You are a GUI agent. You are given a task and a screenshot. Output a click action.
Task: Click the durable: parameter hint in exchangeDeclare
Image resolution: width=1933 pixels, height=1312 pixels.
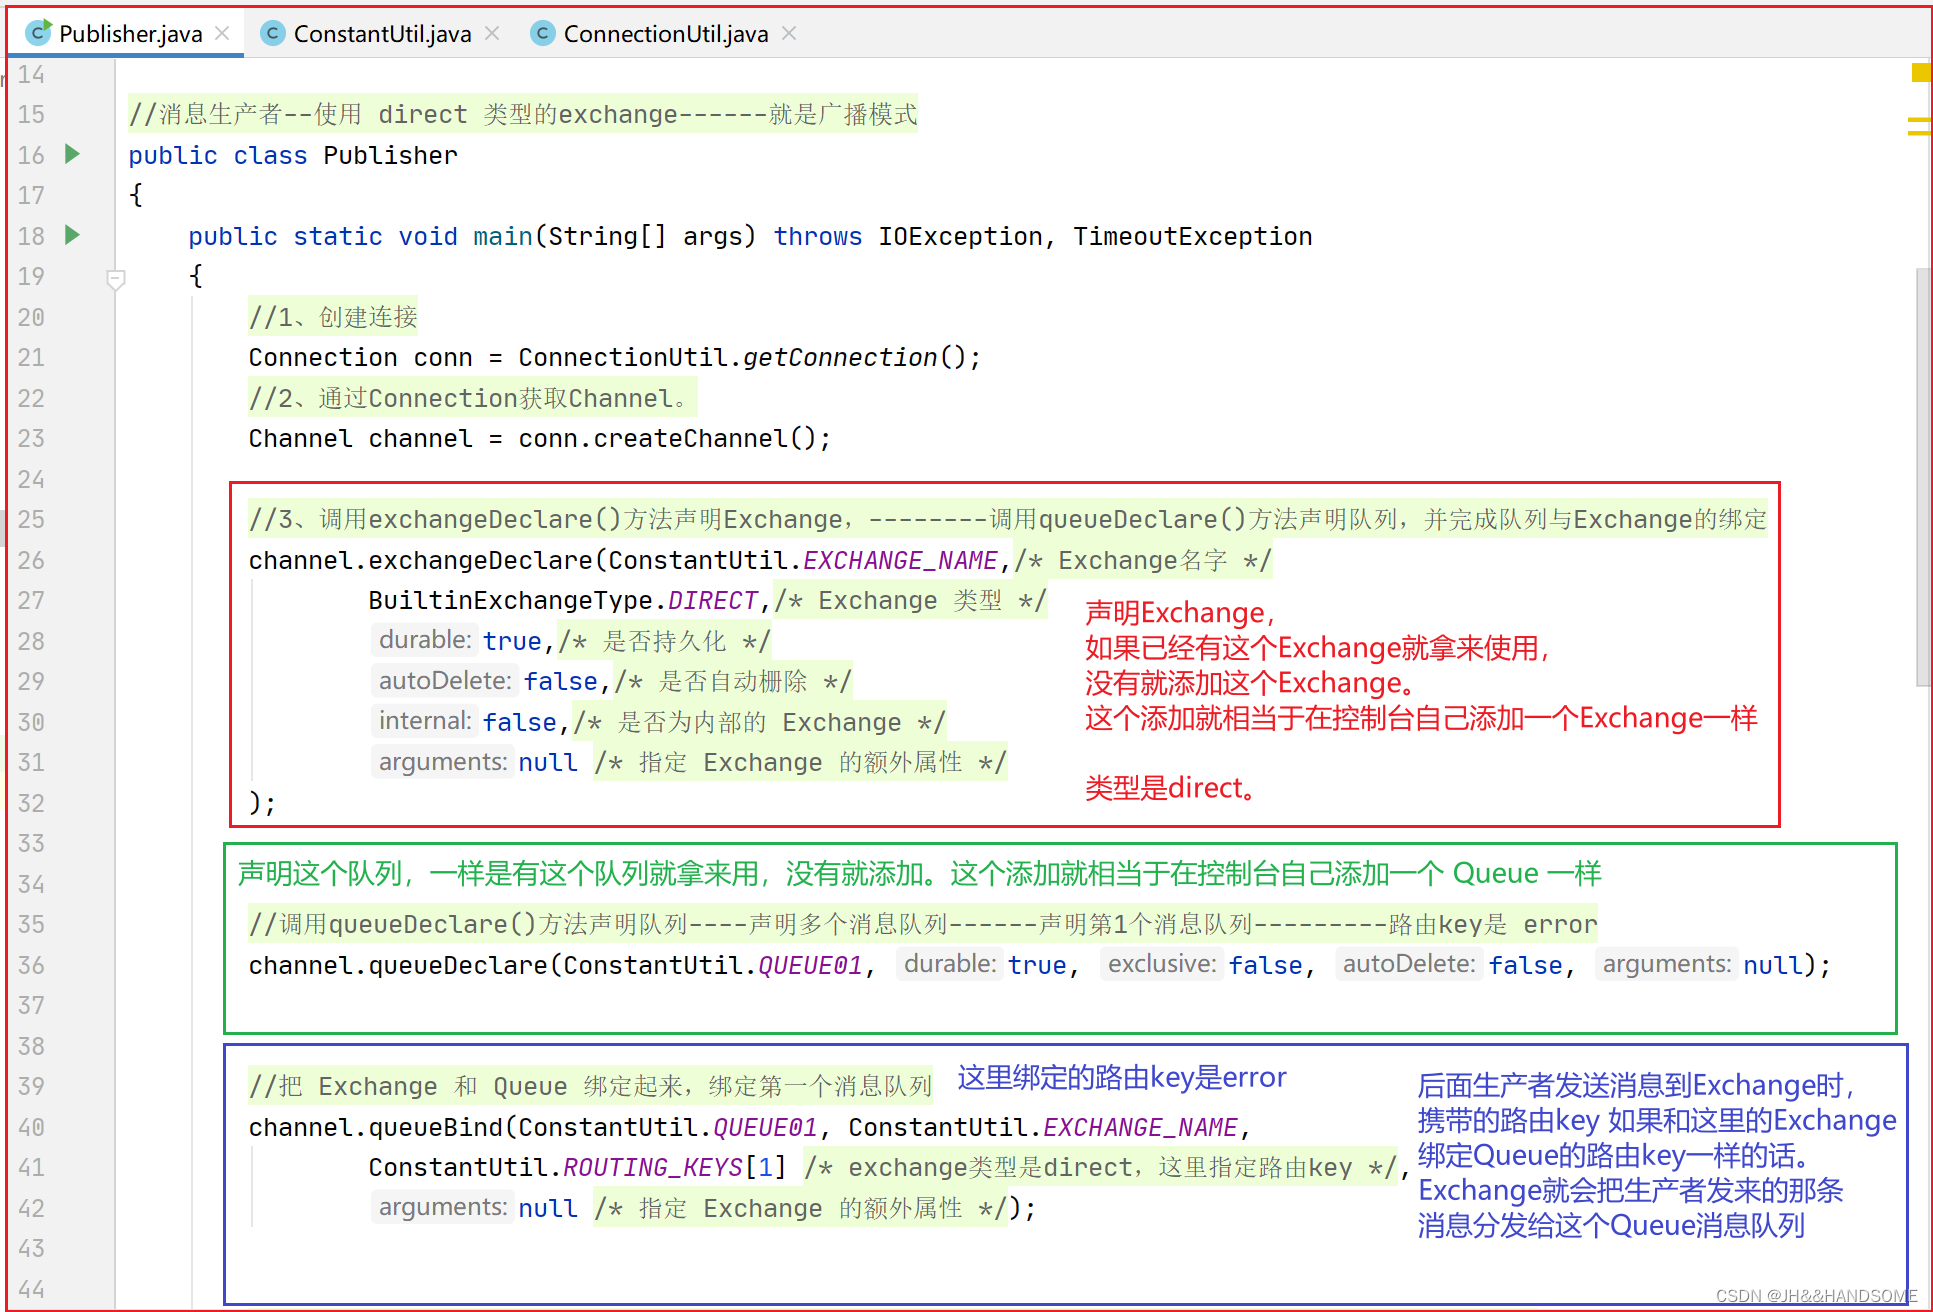(x=425, y=640)
